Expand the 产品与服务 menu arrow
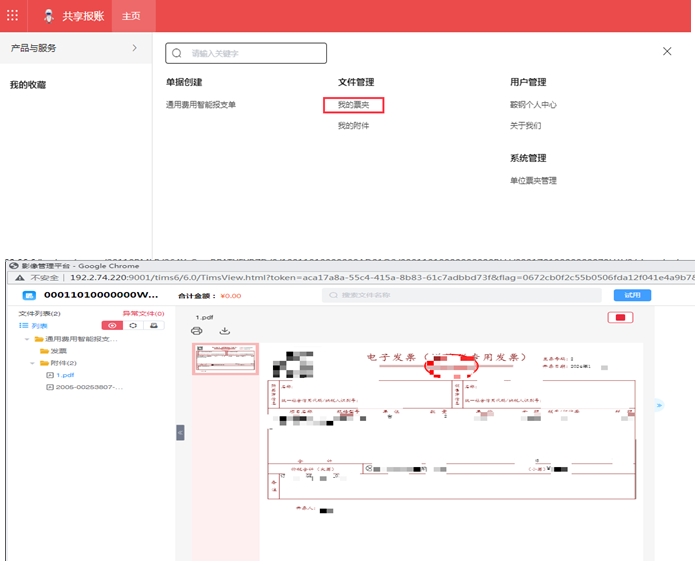 (134, 48)
